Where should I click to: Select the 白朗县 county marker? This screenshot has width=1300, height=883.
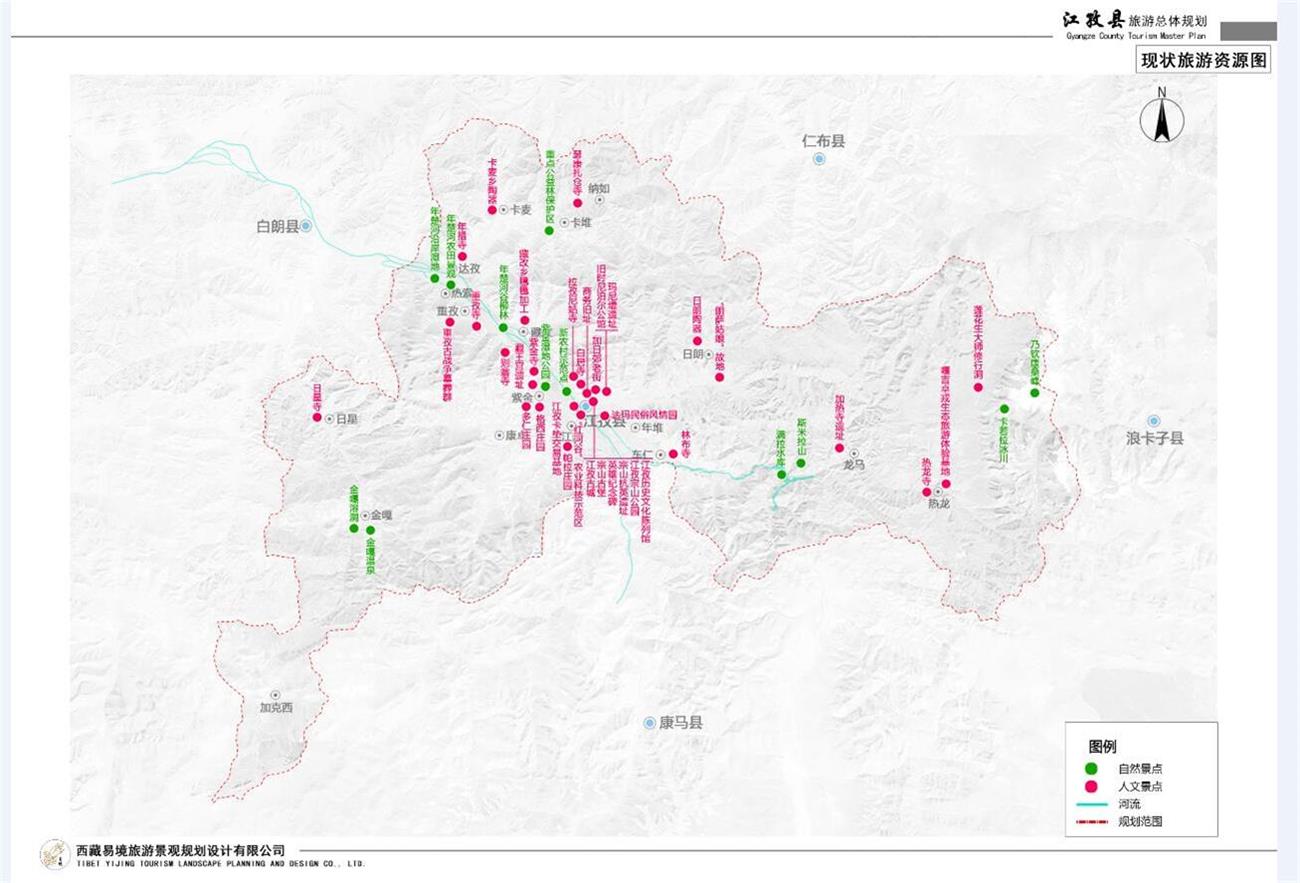pyautogui.click(x=307, y=227)
